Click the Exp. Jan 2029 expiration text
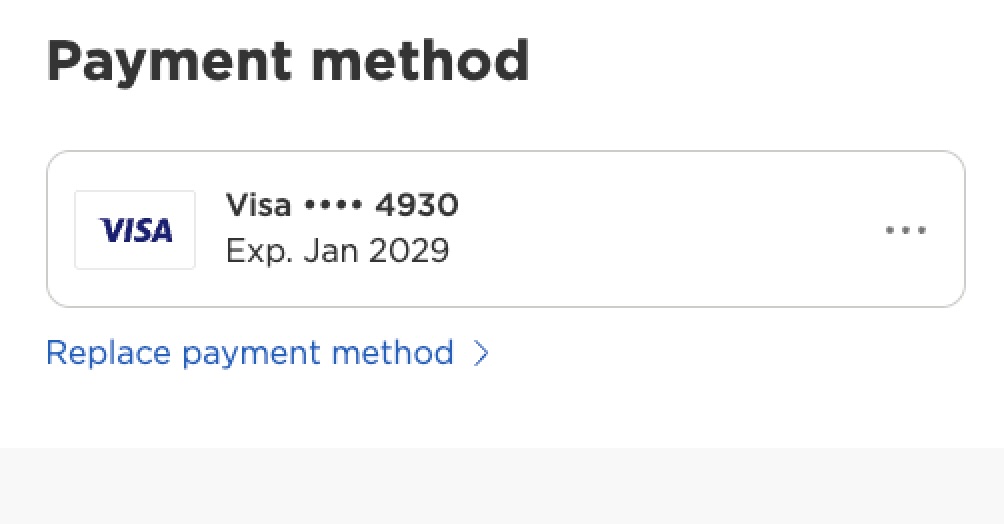 click(337, 250)
